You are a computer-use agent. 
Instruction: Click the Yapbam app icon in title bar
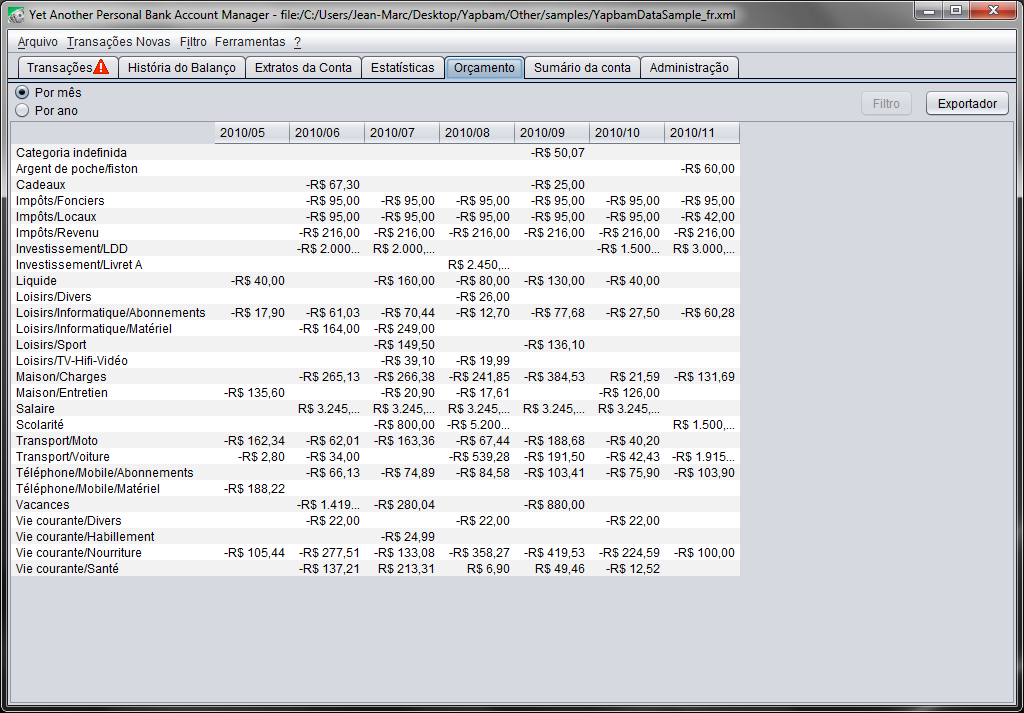[x=17, y=15]
